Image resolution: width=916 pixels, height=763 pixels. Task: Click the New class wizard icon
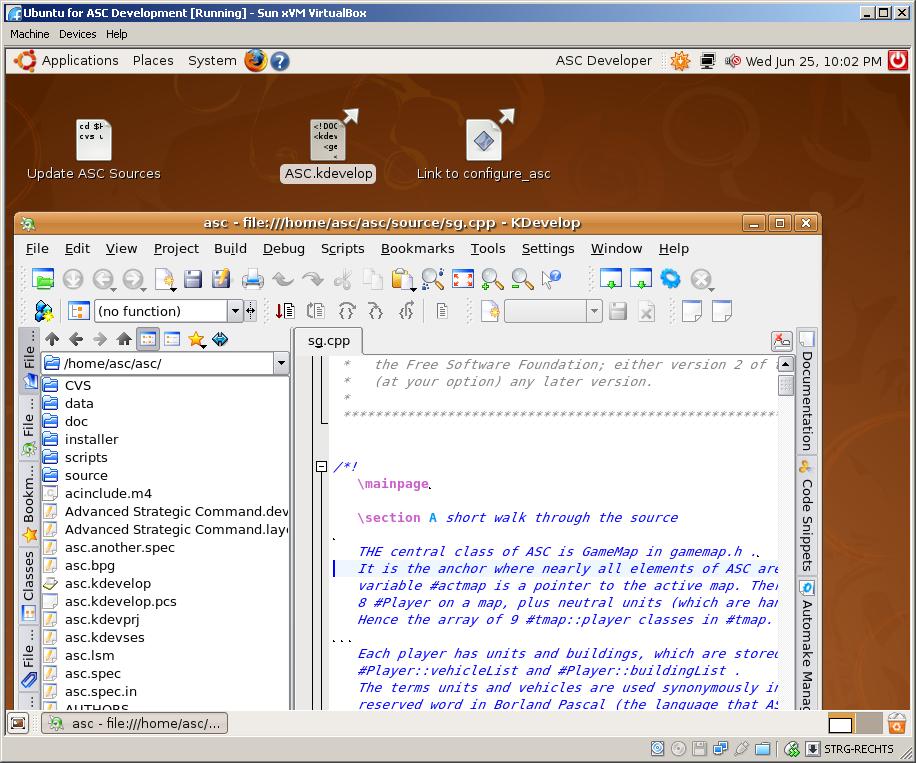44,311
